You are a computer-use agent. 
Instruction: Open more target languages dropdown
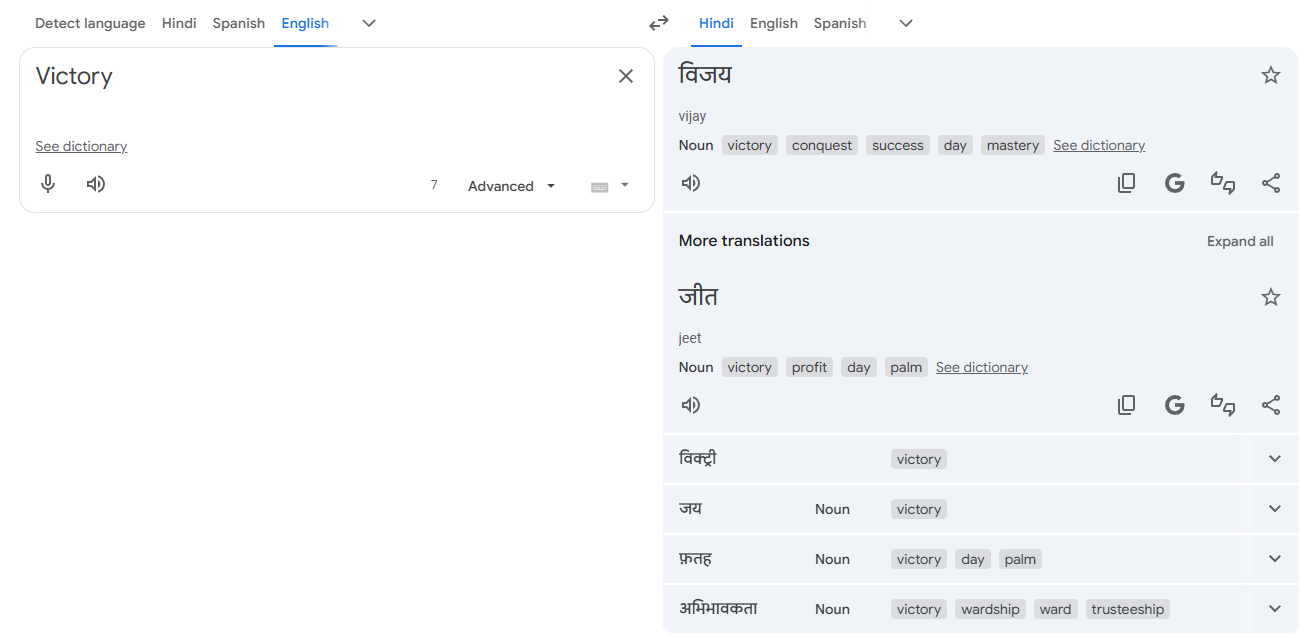pos(906,23)
